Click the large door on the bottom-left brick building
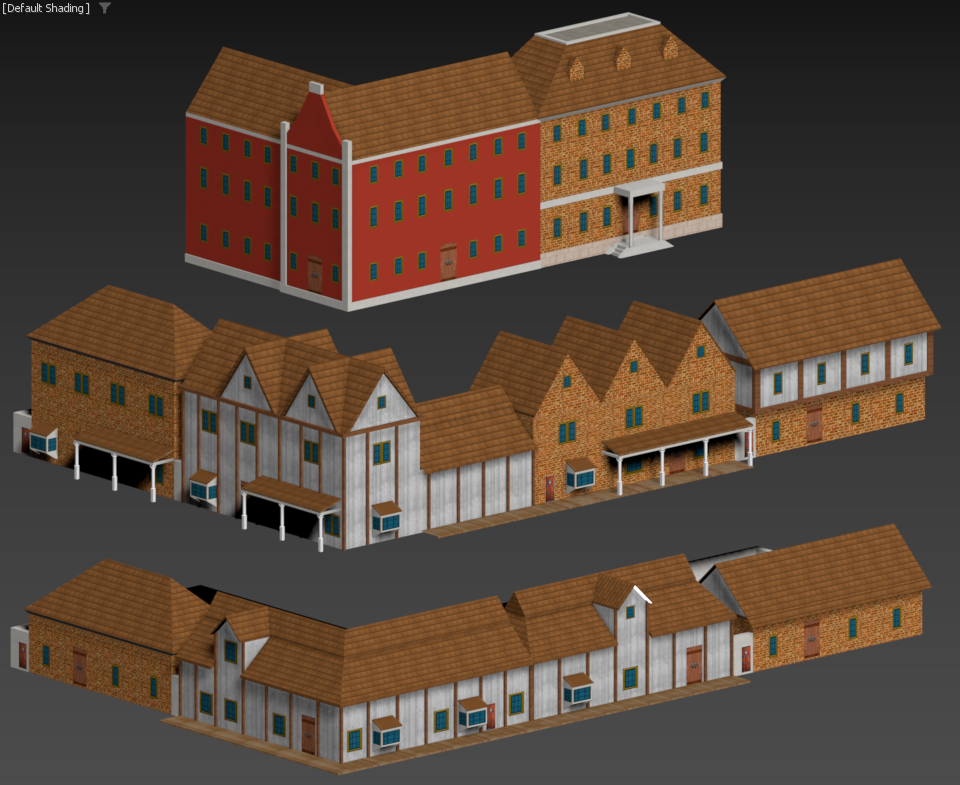Screen dimensions: 960x785 coord(80,667)
